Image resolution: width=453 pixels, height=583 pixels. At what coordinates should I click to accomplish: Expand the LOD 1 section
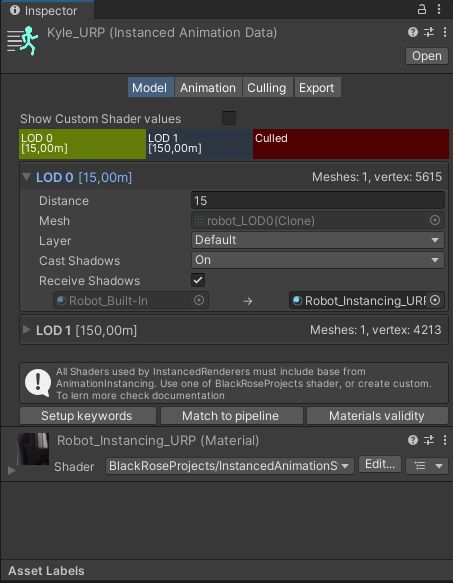click(26, 330)
